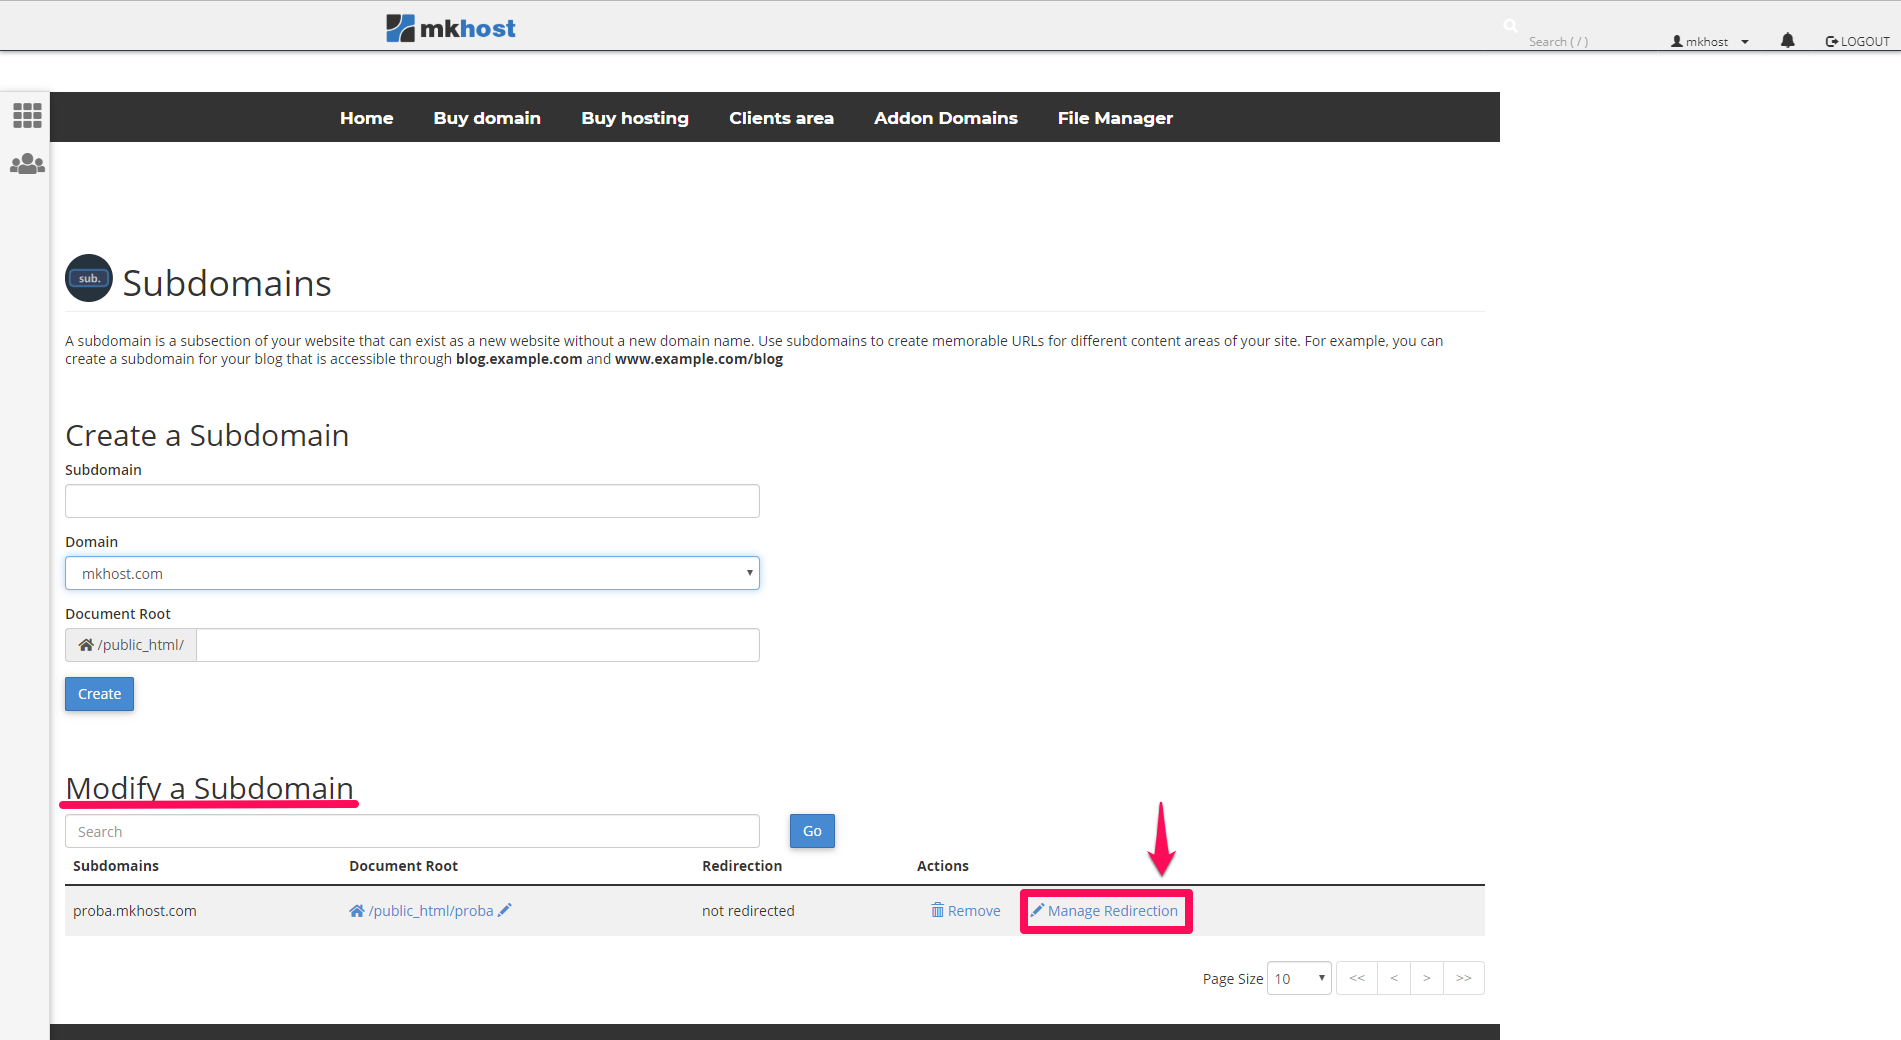Open Addon Domains in the navigation bar
The height and width of the screenshot is (1040, 1901).
point(945,118)
